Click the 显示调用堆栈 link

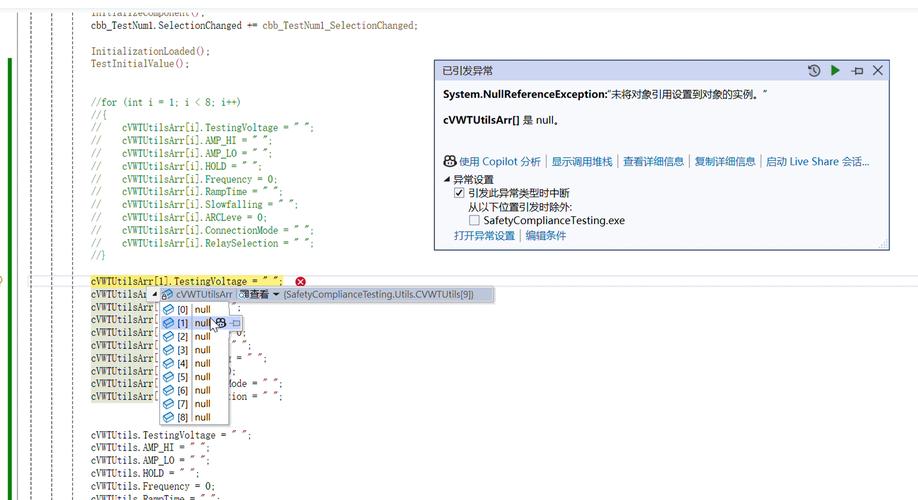point(581,161)
